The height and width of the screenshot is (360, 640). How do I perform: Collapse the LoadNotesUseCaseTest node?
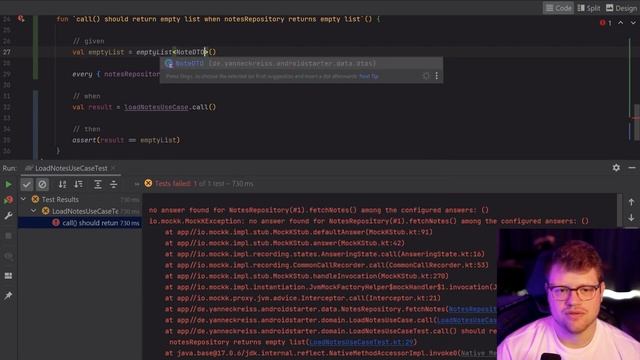click(33, 211)
